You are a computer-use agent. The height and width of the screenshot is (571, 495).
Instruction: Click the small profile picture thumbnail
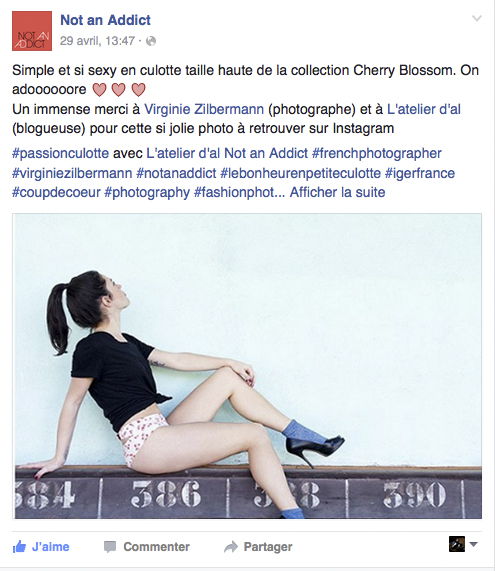[x=457, y=544]
